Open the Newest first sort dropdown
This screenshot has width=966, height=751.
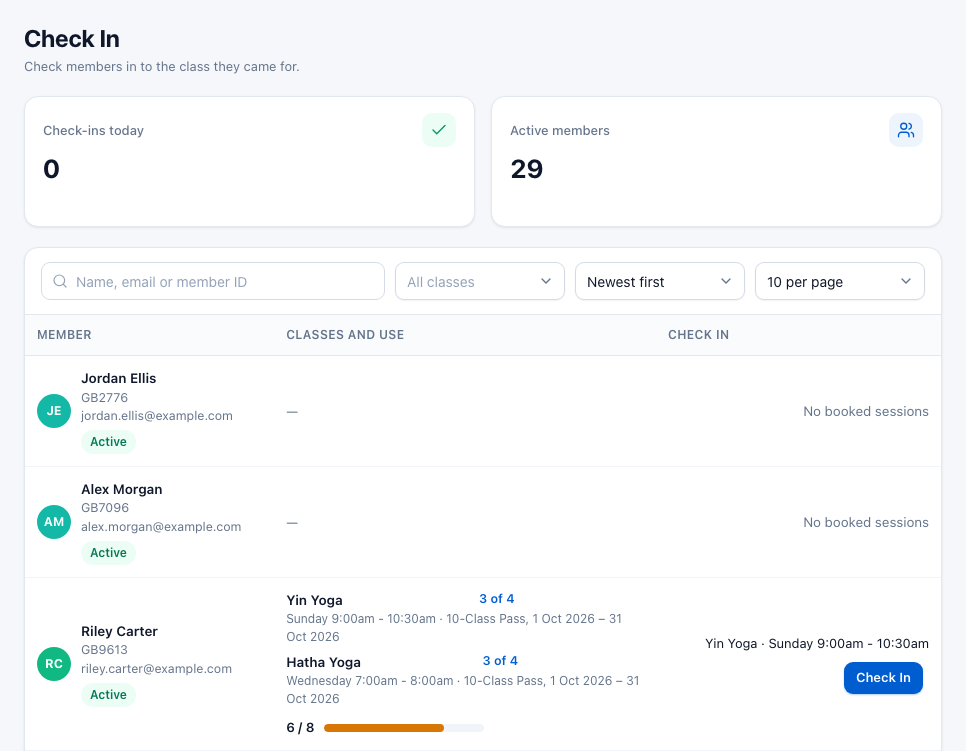pyautogui.click(x=660, y=282)
